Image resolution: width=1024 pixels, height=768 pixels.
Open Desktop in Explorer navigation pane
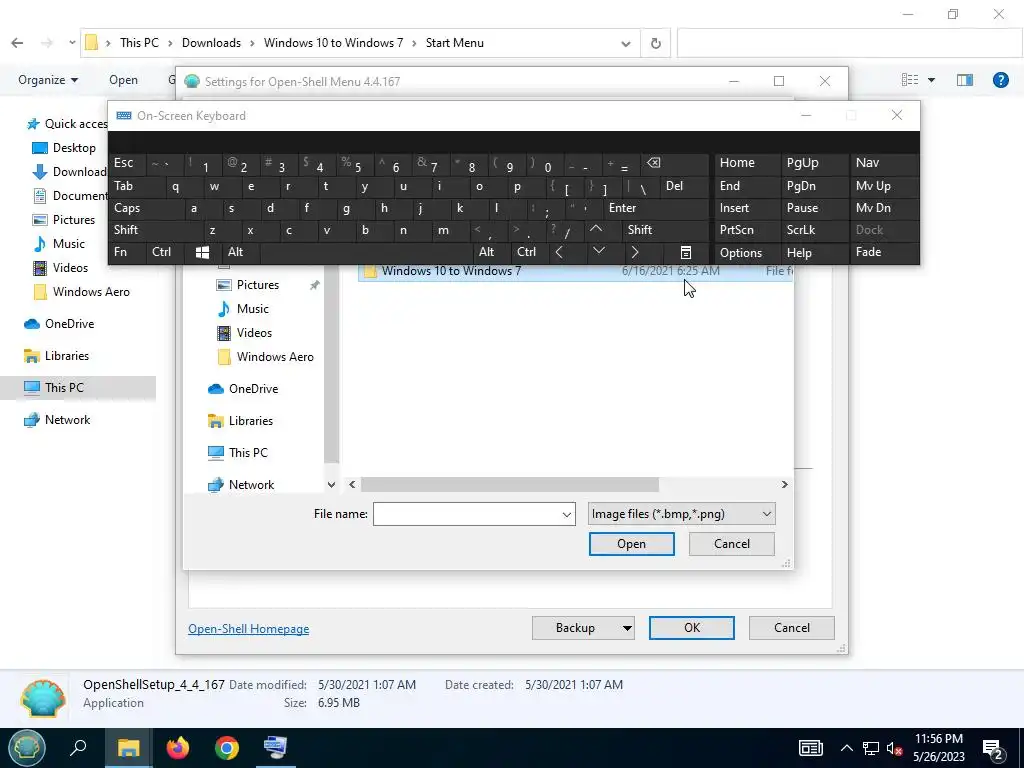(x=74, y=148)
